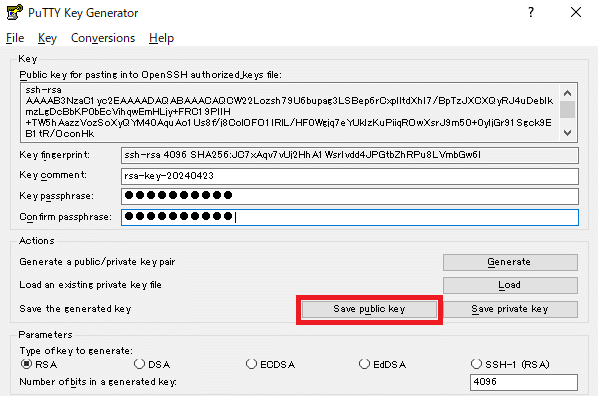Click the Key passphrase field
This screenshot has width=598, height=396.
pyautogui.click(x=350, y=196)
